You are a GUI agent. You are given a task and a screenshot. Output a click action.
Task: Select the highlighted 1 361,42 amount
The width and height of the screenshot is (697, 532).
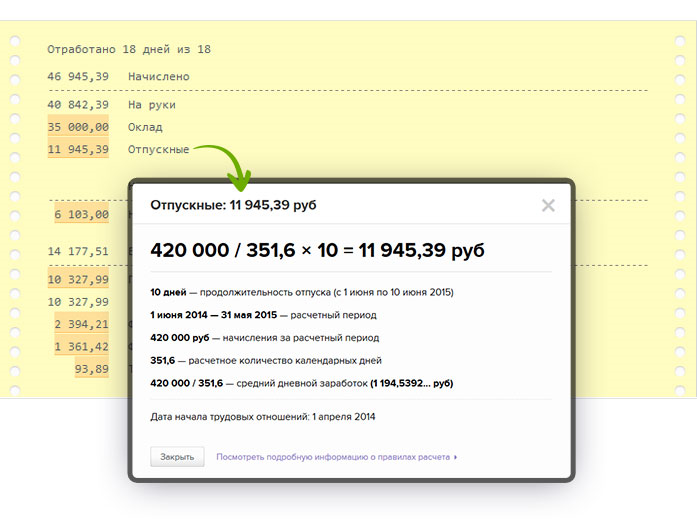click(81, 346)
